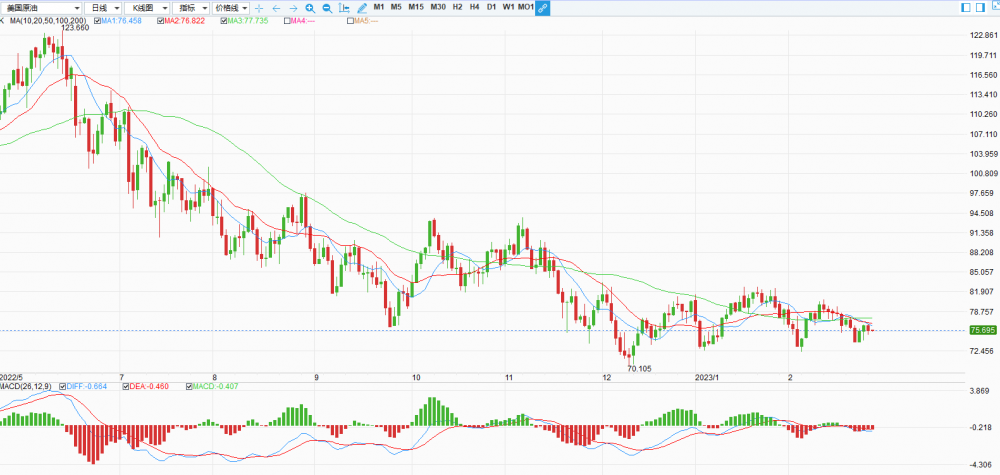This screenshot has width=1000, height=475.
Task: Switch to M1 timeframe
Action: point(379,7)
